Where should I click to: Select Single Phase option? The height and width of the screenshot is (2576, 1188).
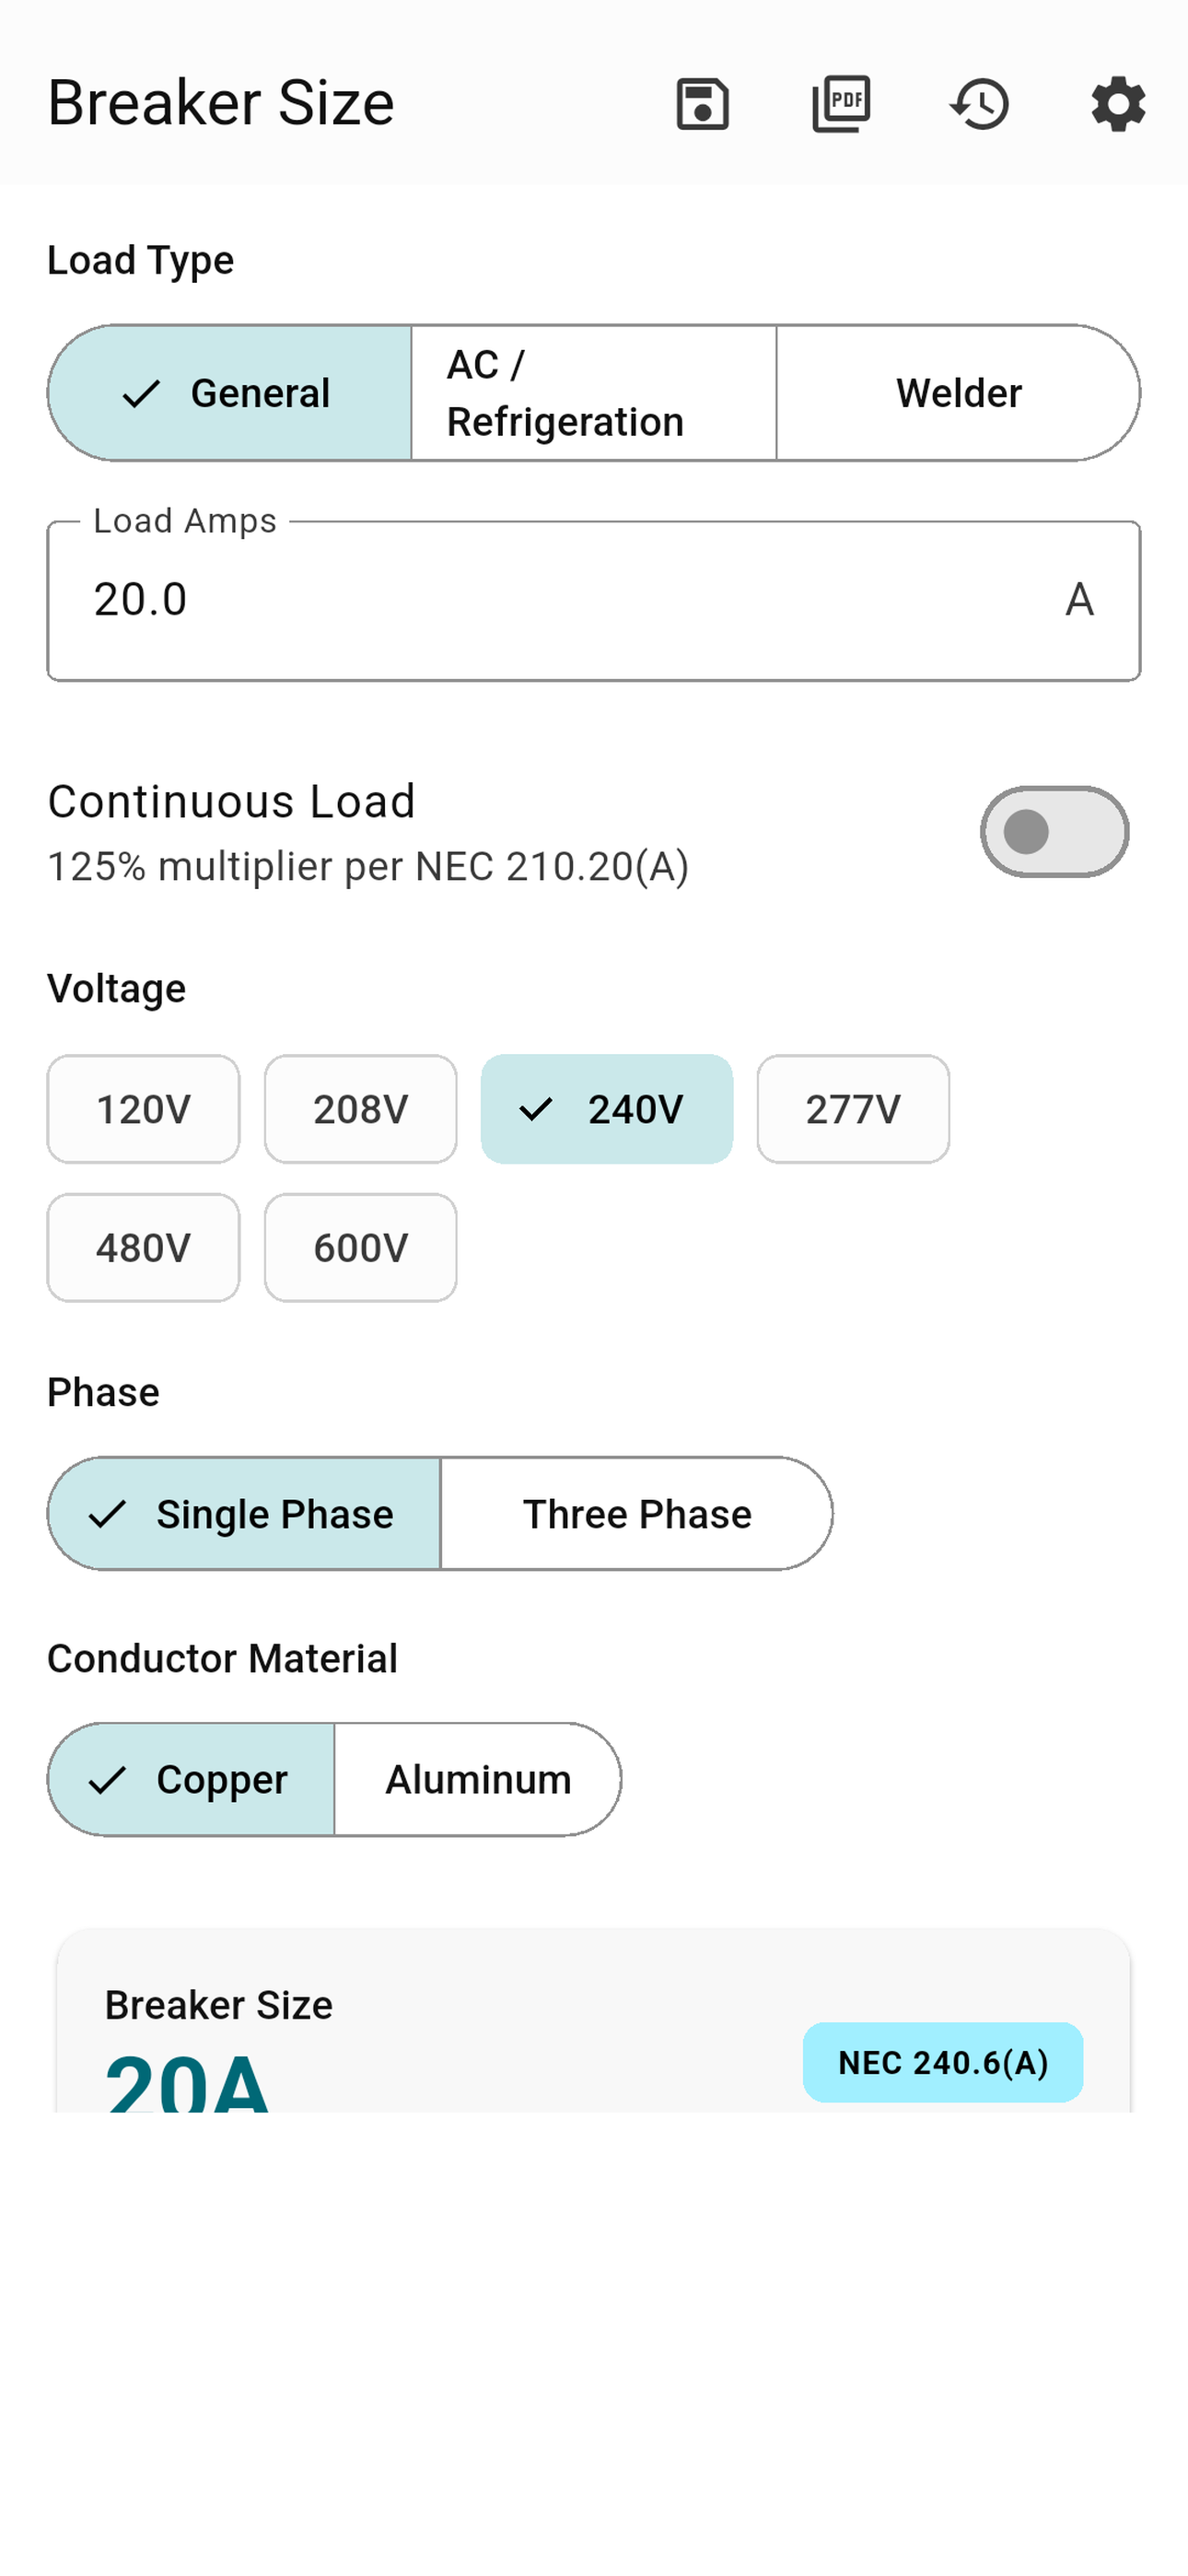point(245,1514)
